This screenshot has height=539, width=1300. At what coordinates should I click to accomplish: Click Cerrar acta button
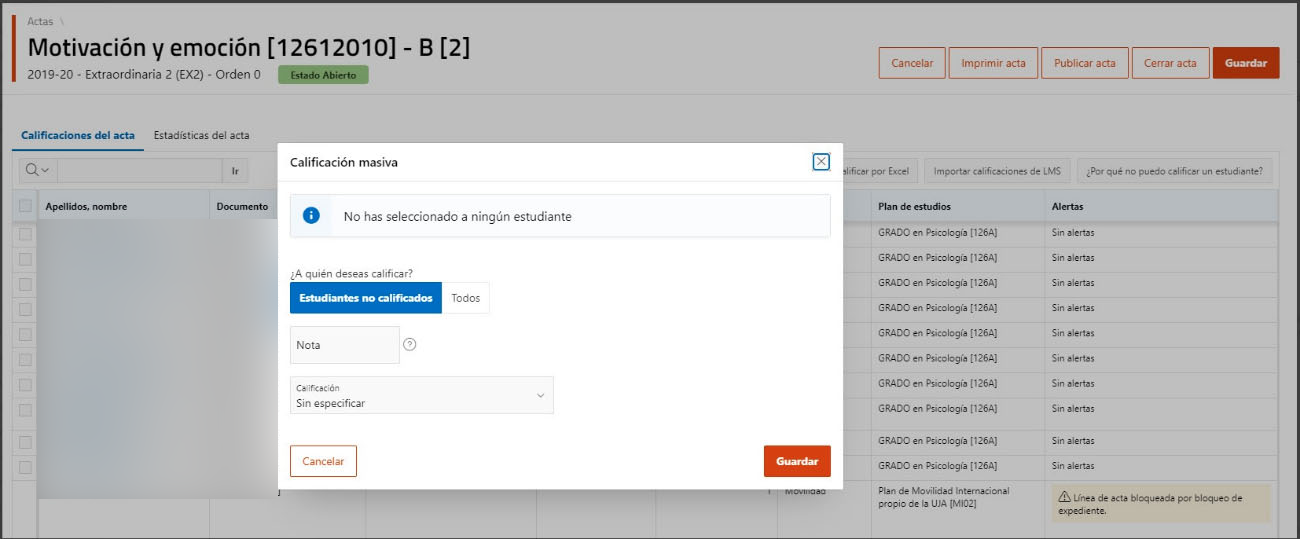tap(1171, 63)
